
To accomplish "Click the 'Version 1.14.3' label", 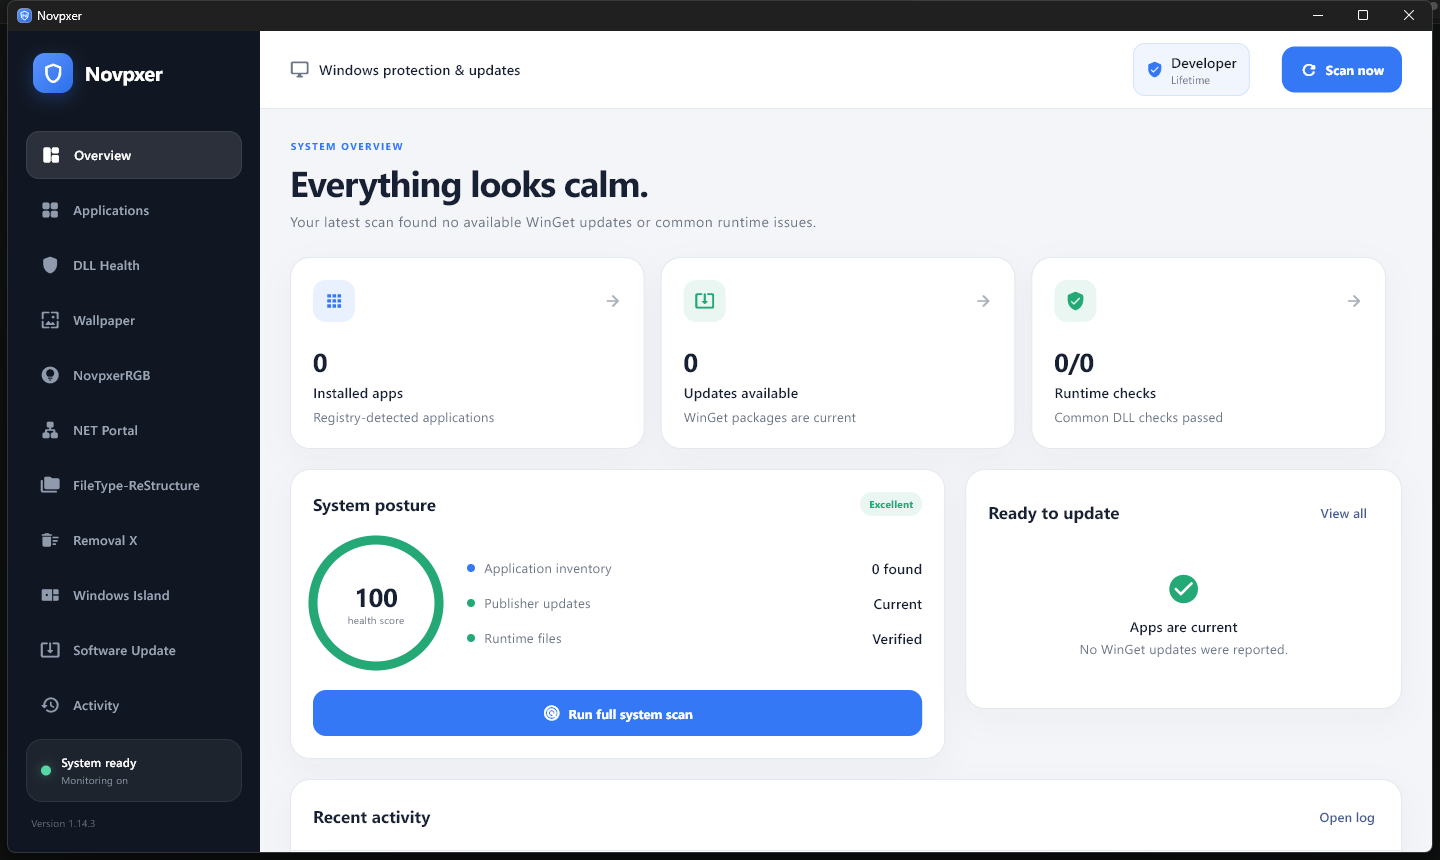I will [63, 824].
